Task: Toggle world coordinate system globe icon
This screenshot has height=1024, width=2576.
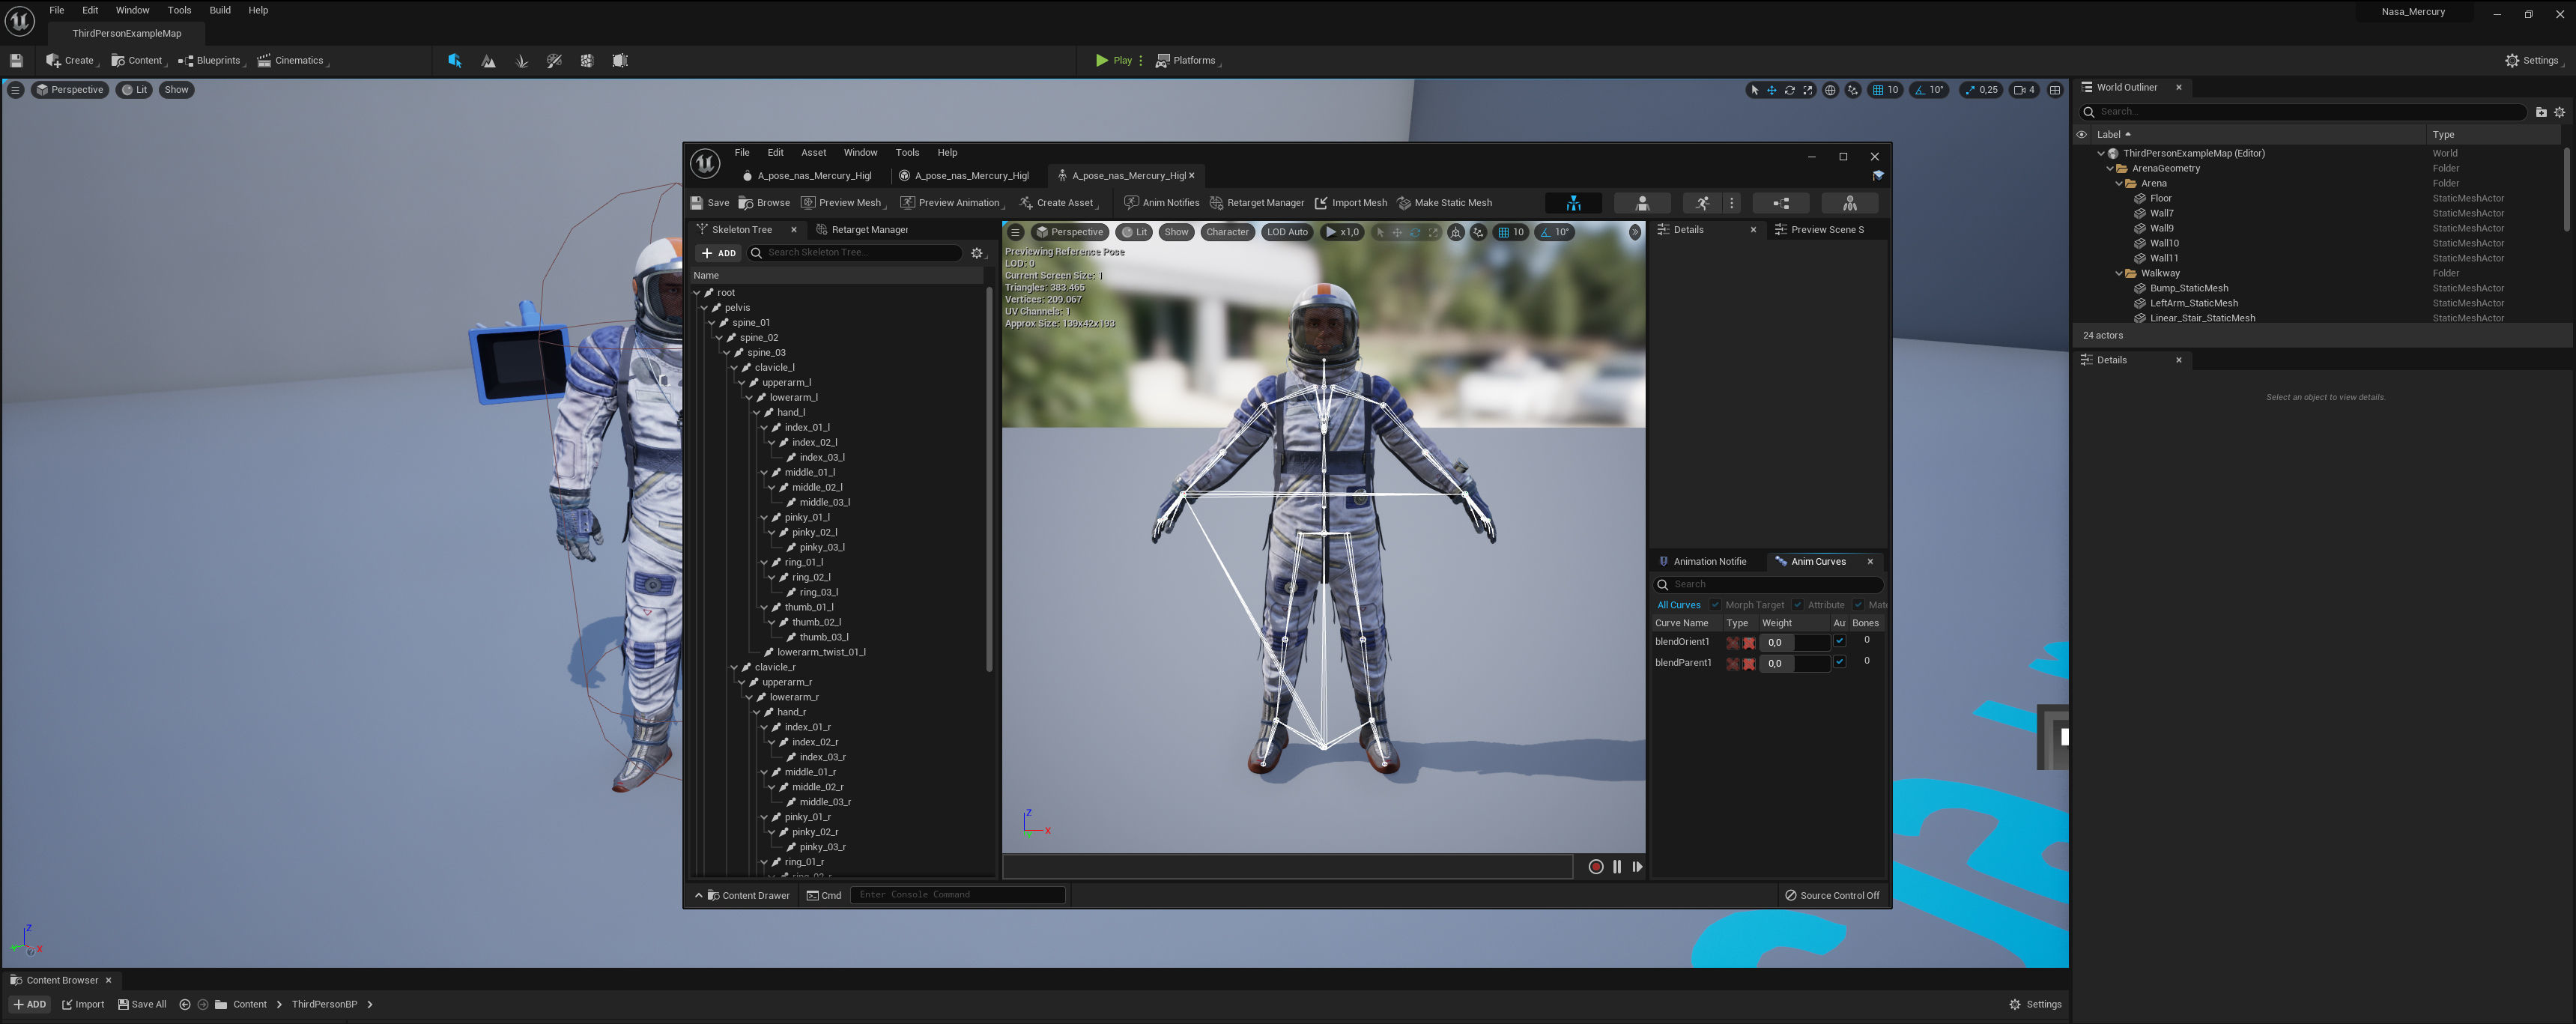Action: (x=1830, y=90)
